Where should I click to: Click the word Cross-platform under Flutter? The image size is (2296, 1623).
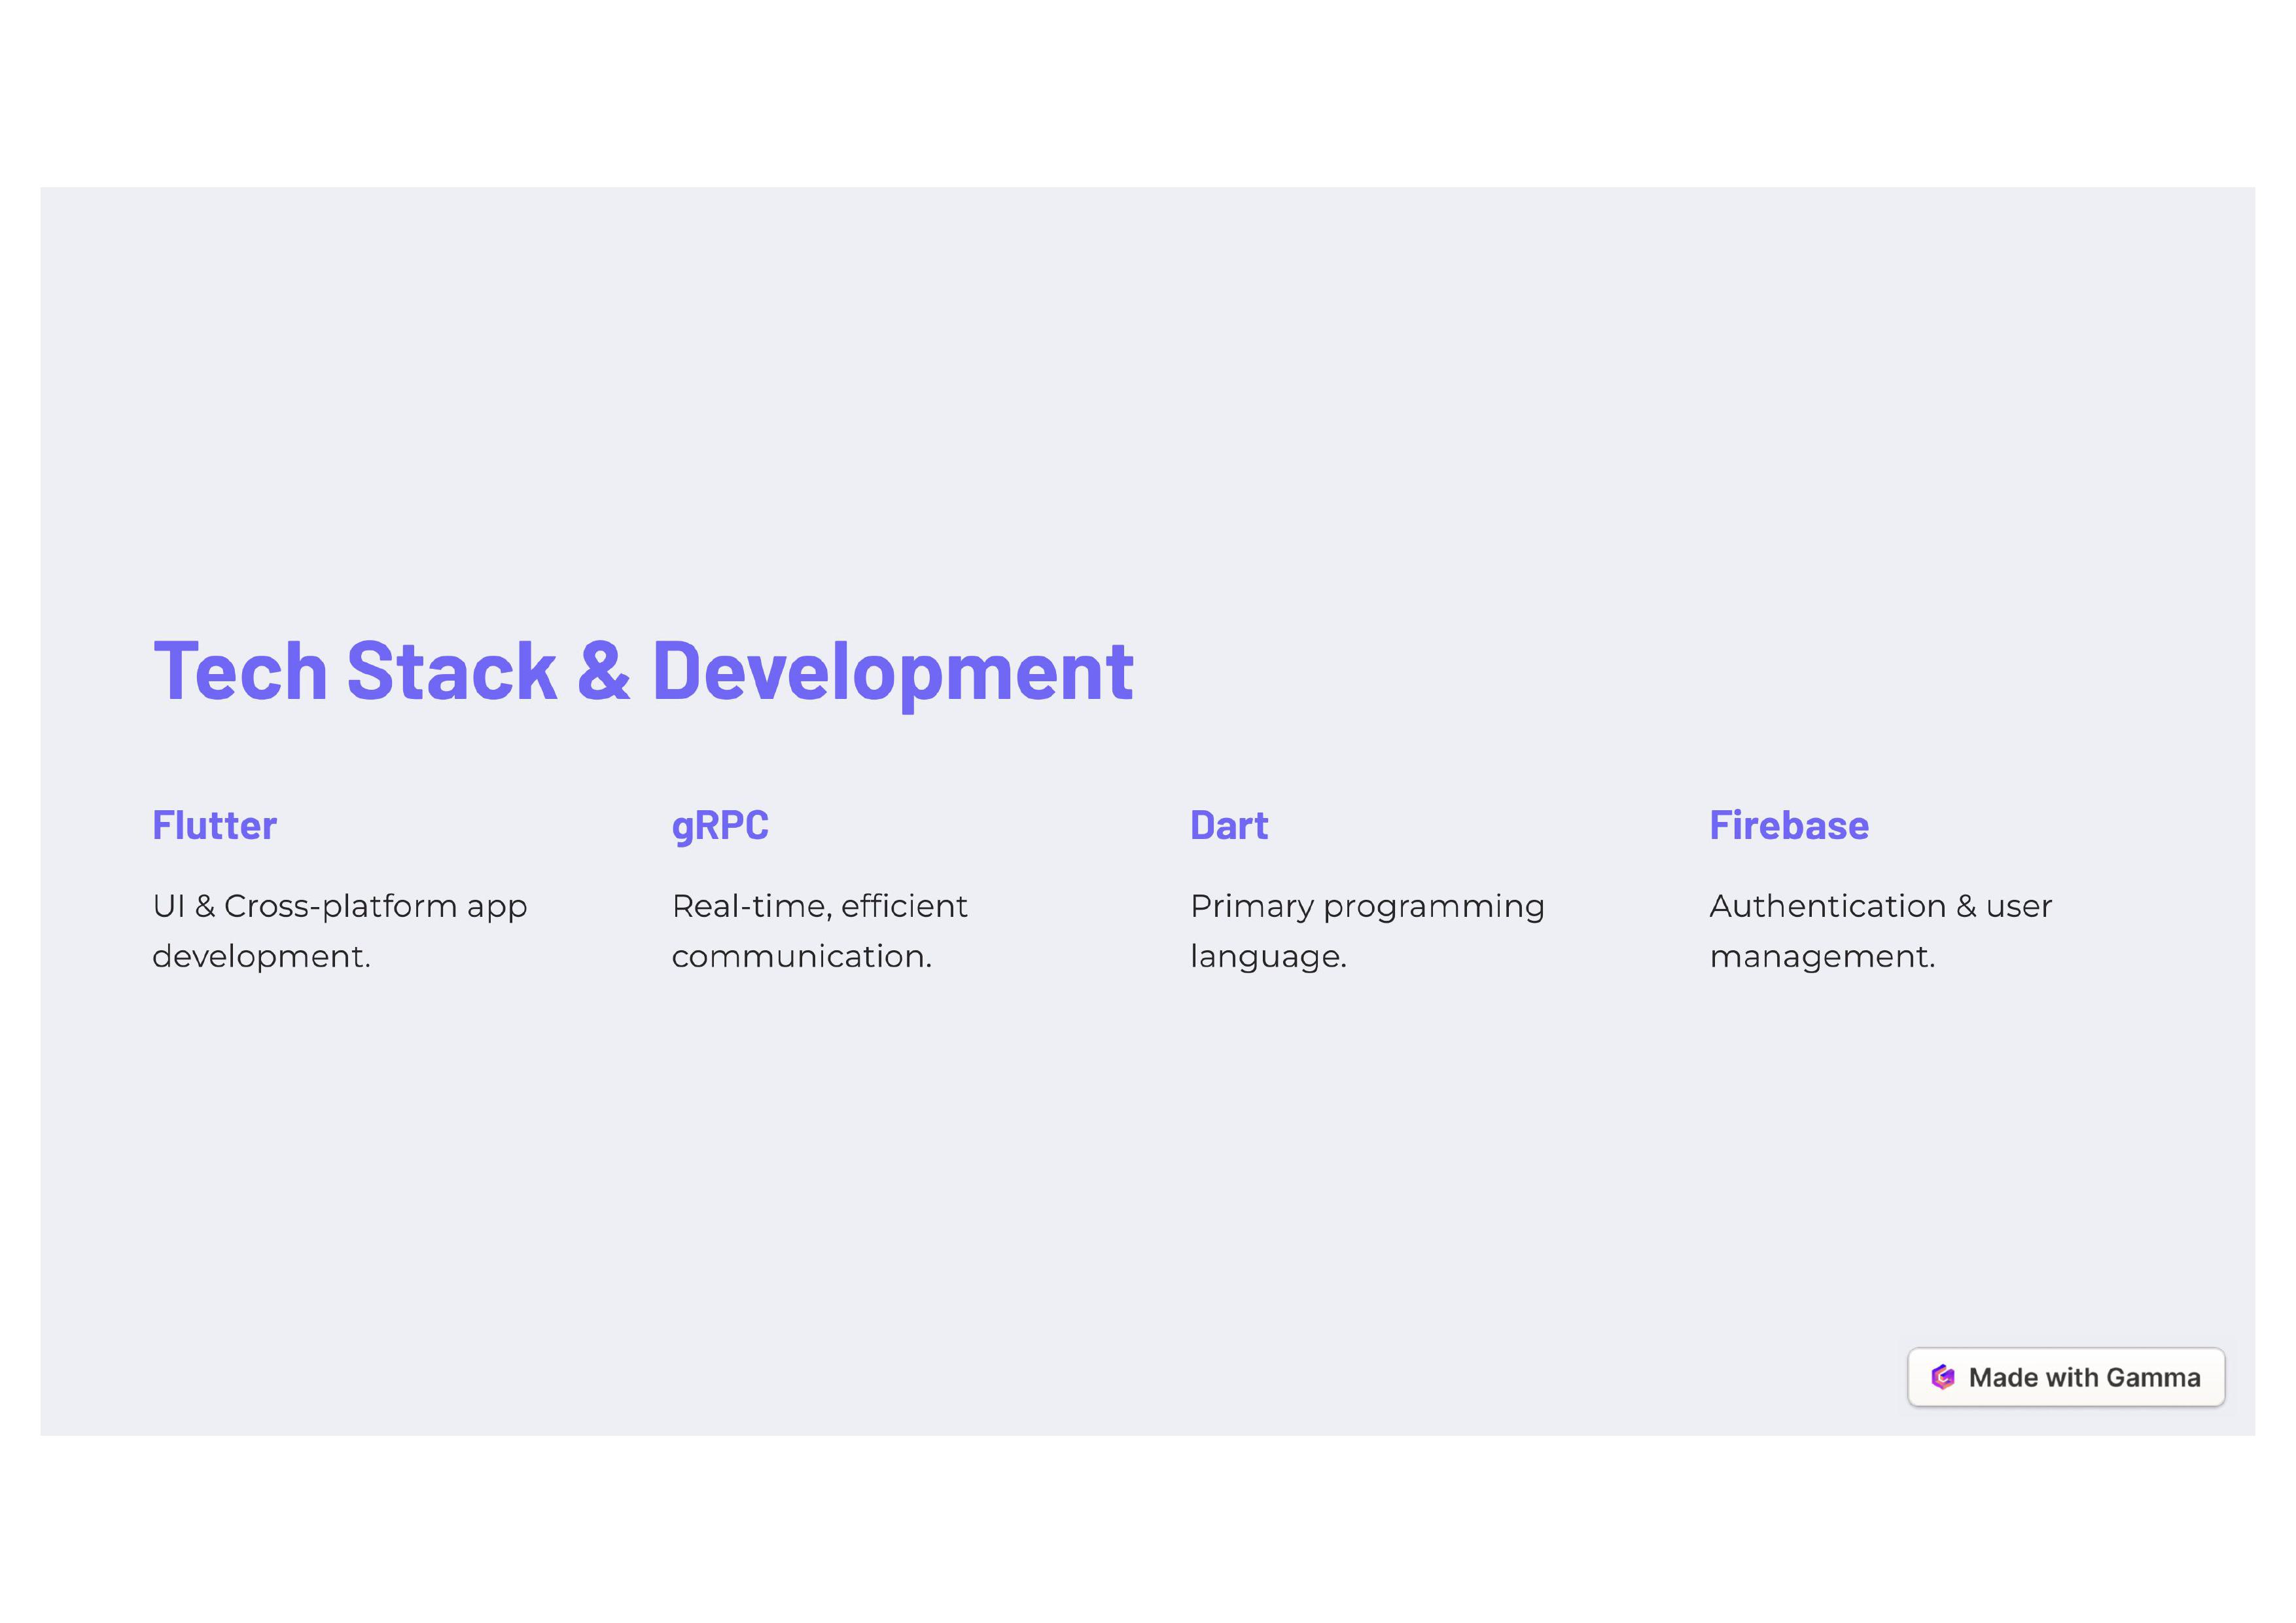[340, 906]
